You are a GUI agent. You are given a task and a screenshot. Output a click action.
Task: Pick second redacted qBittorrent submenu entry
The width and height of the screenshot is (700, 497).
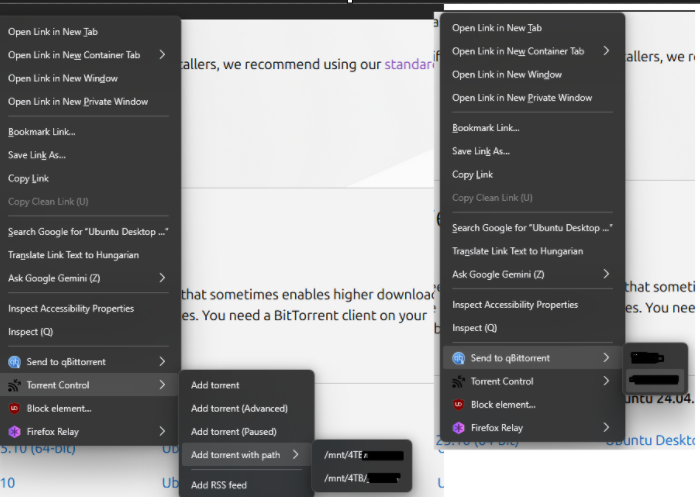click(x=654, y=380)
